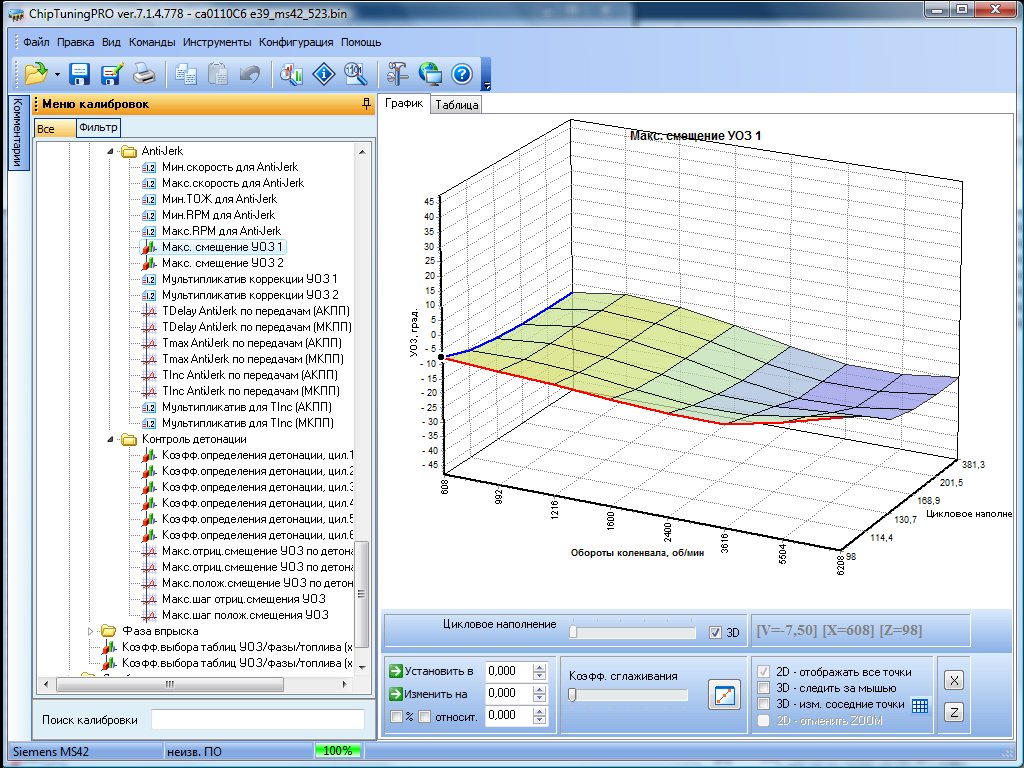Check the 'относит.' checkbox

425,716
